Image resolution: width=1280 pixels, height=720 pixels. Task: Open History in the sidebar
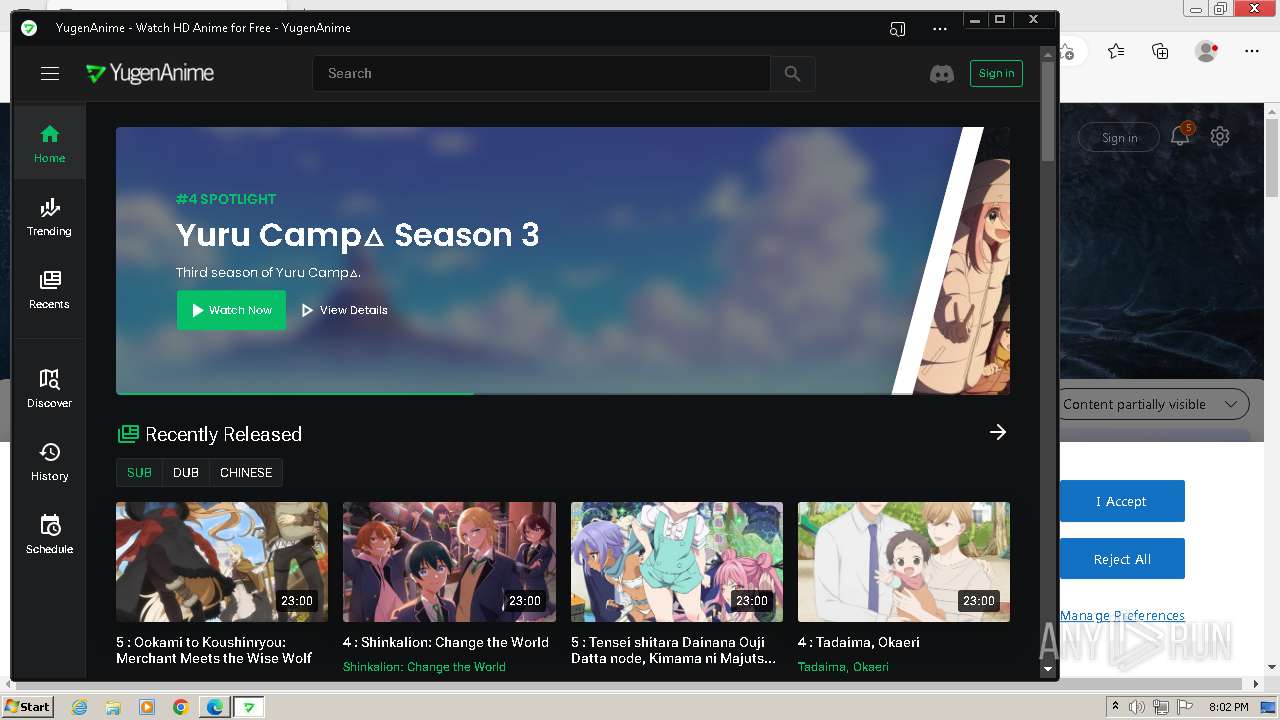pos(49,462)
